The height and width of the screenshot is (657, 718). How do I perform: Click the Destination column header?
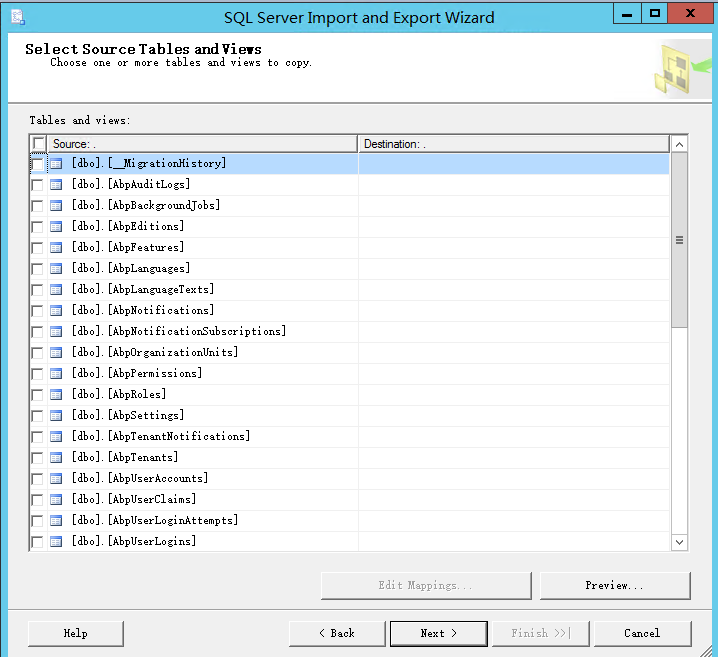click(x=513, y=144)
